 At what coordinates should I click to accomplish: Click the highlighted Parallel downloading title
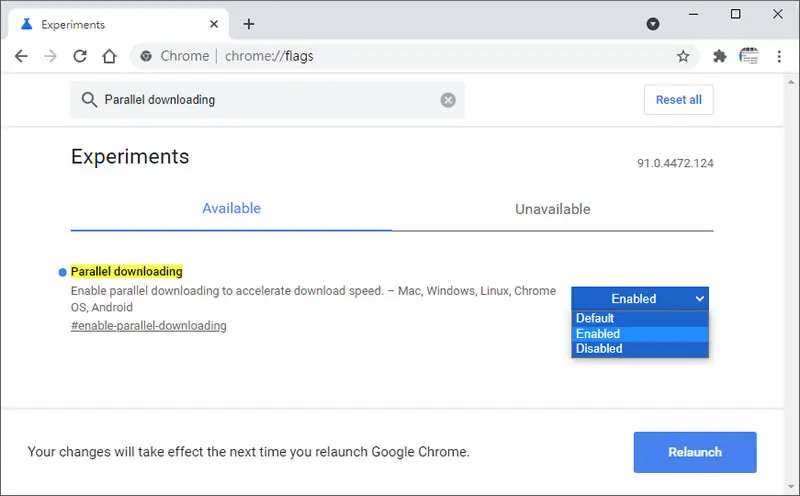click(x=127, y=271)
